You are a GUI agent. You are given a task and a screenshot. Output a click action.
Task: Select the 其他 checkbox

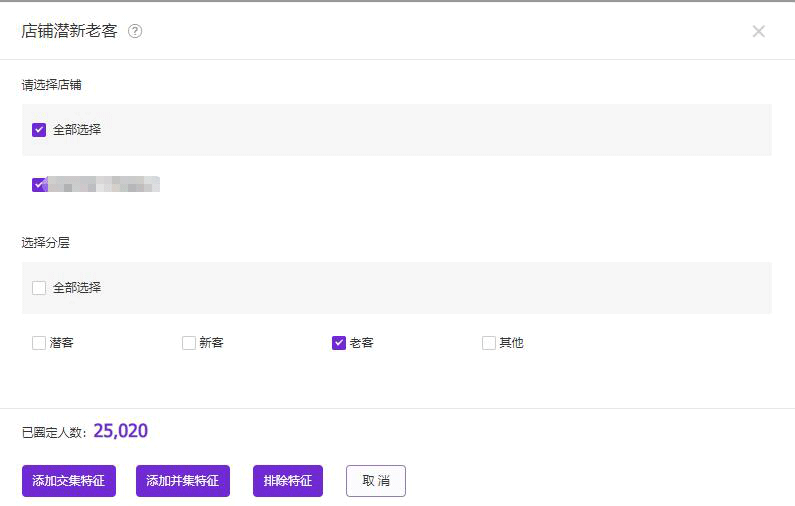click(x=489, y=343)
